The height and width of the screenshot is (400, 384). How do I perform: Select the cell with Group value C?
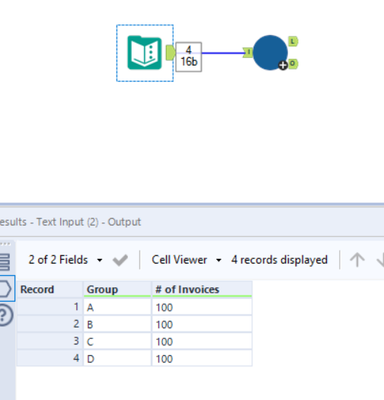[117, 341]
